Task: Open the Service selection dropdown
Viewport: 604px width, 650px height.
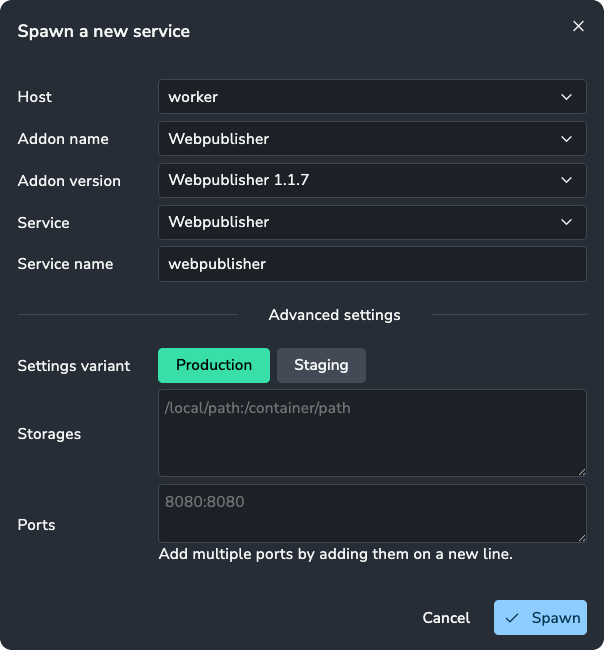Action: (x=360, y=222)
